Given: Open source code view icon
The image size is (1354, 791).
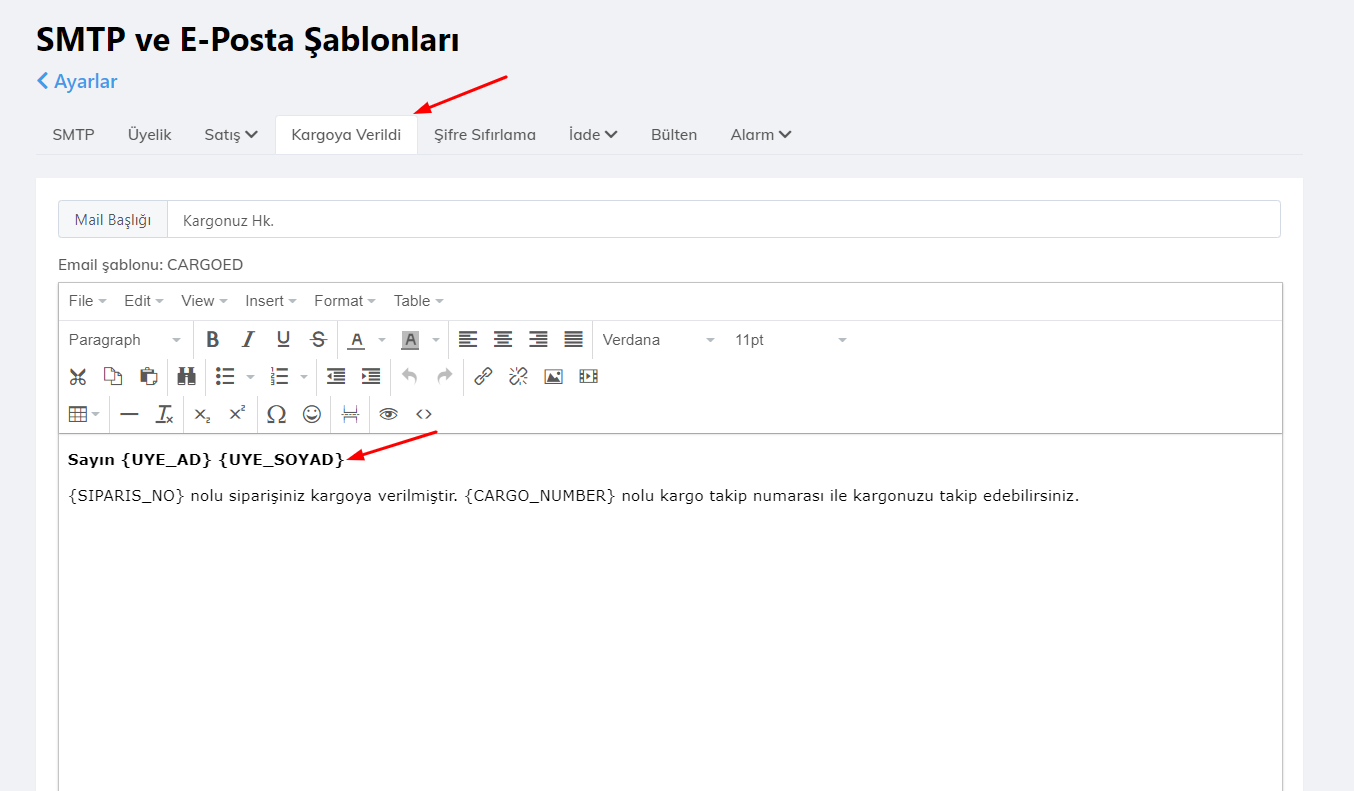Looking at the screenshot, I should pyautogui.click(x=424, y=414).
